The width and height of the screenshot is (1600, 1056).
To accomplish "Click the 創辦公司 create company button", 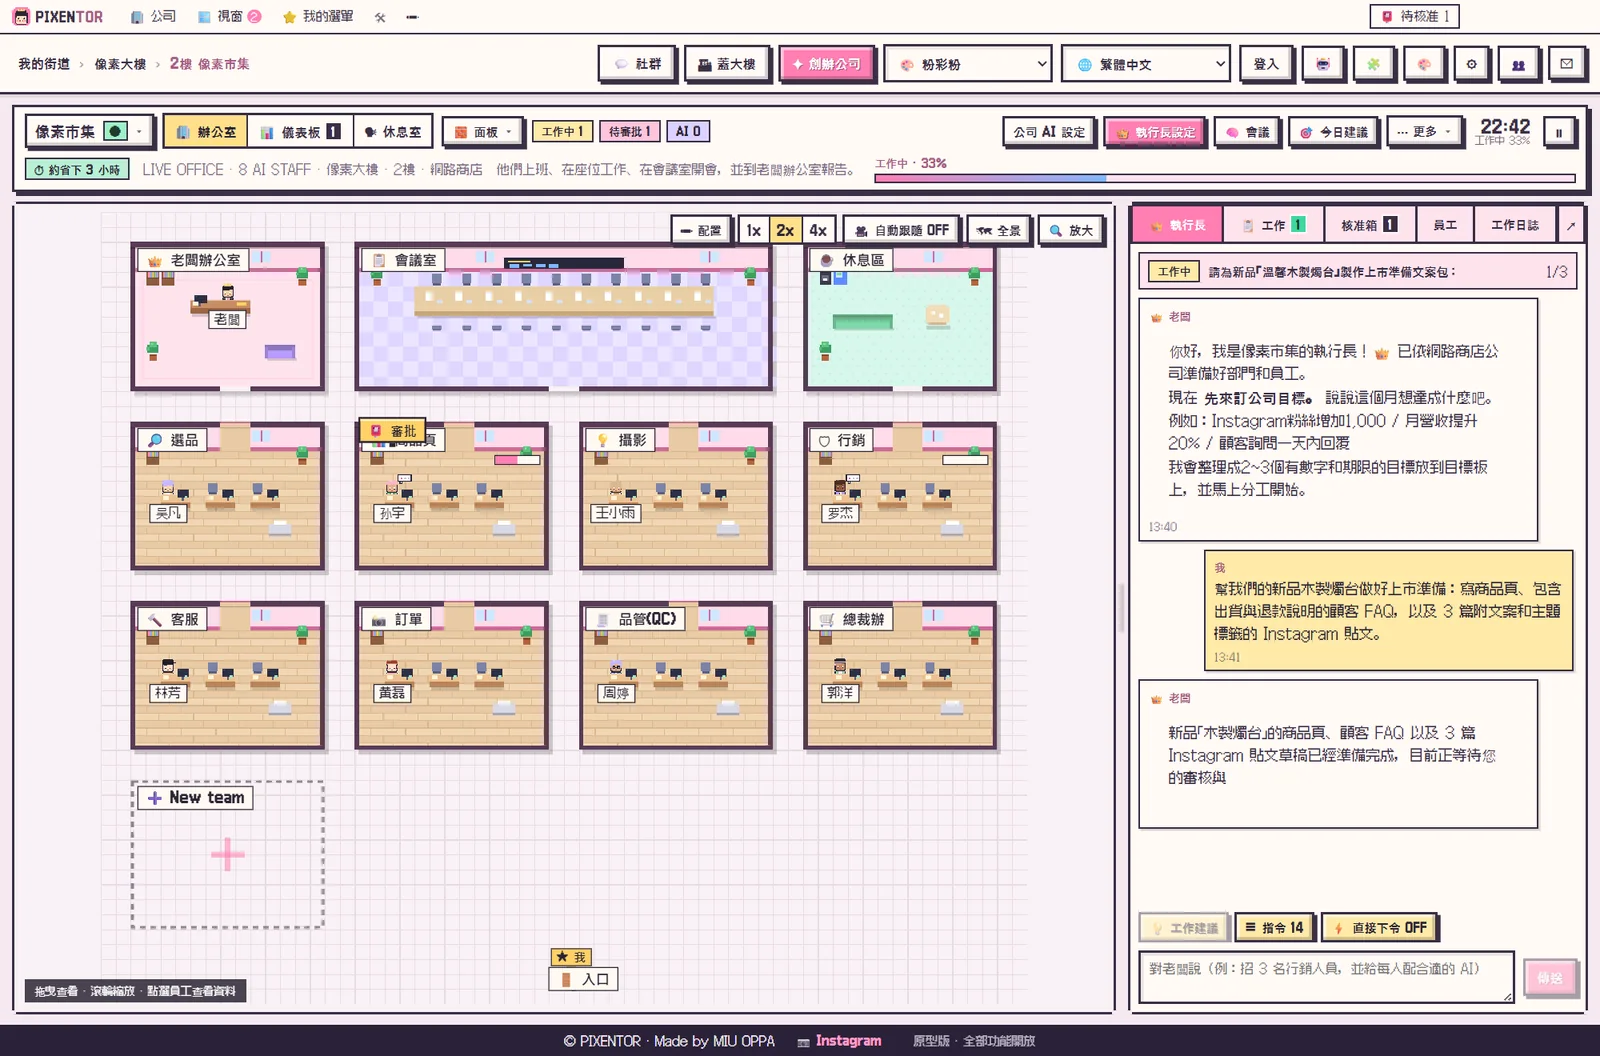I will [826, 64].
